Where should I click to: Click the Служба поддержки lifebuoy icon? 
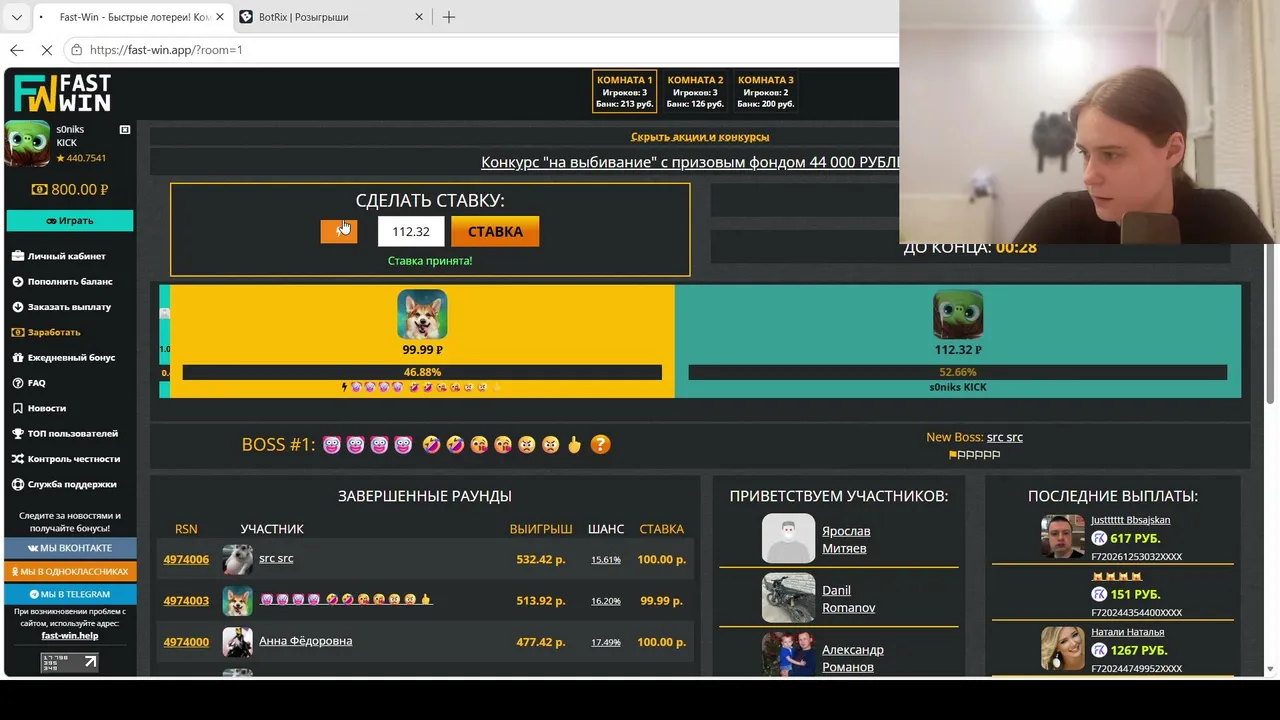(x=18, y=484)
